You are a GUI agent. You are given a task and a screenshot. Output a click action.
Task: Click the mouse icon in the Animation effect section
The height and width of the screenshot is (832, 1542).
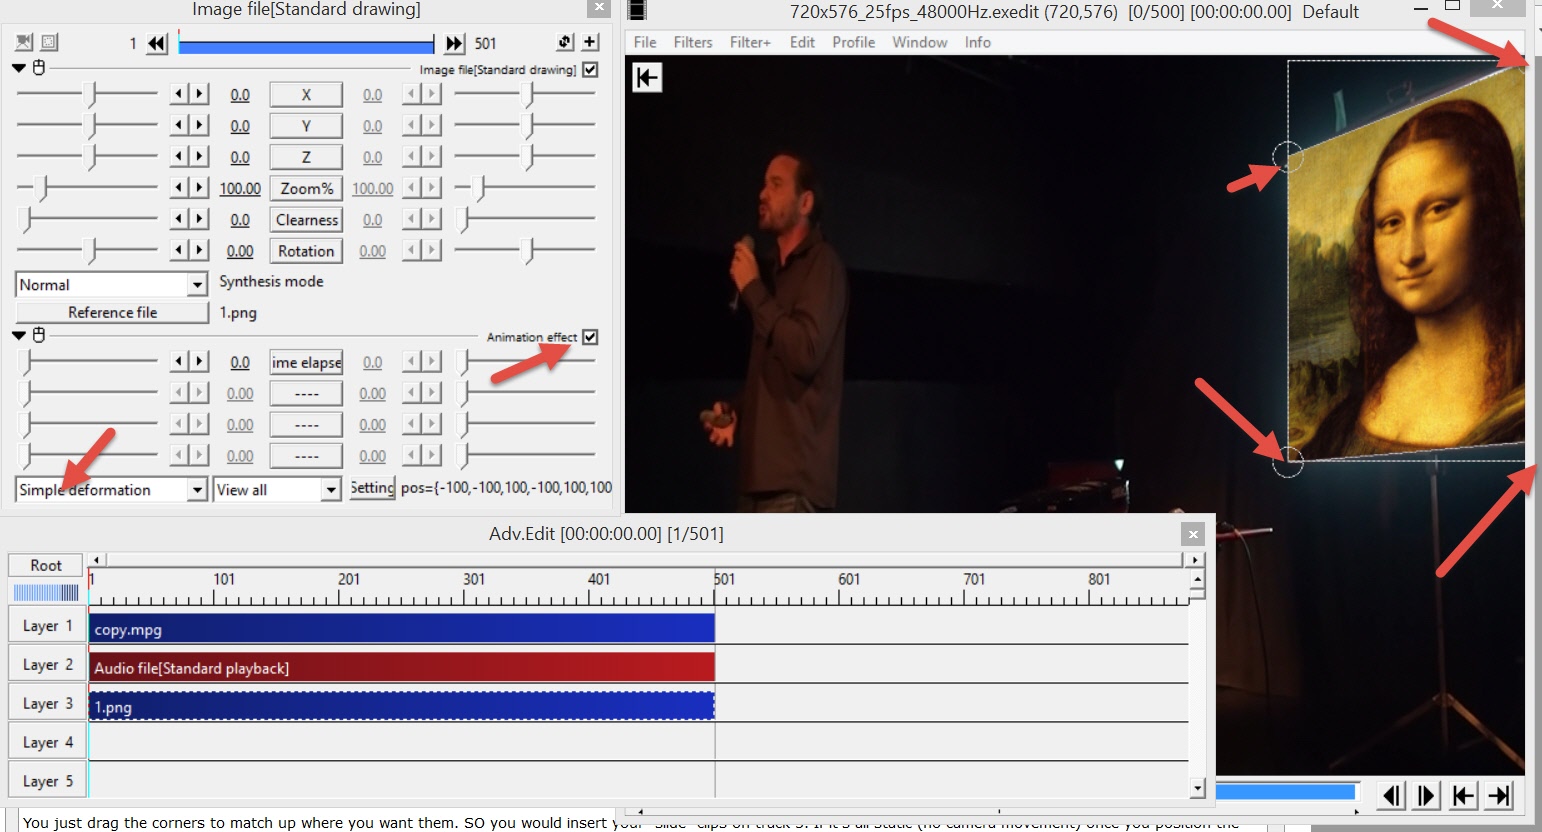[39, 335]
